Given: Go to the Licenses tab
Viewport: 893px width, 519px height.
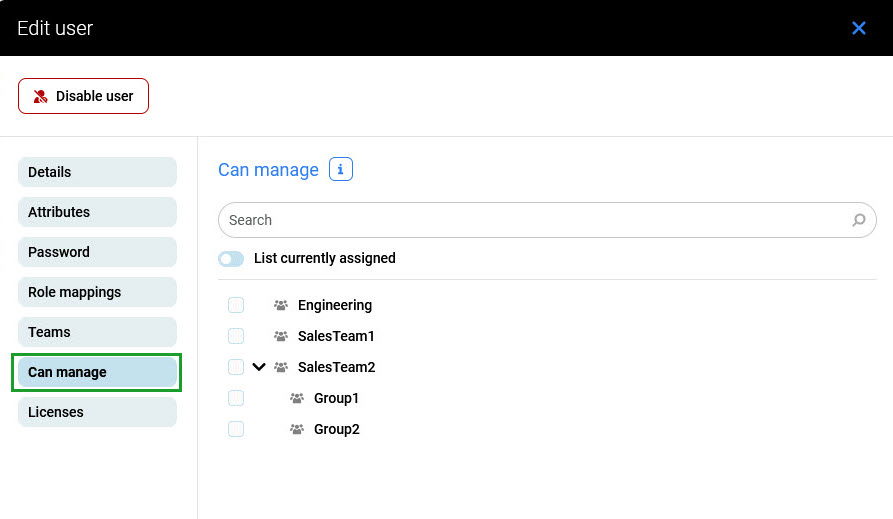Looking at the screenshot, I should (97, 412).
